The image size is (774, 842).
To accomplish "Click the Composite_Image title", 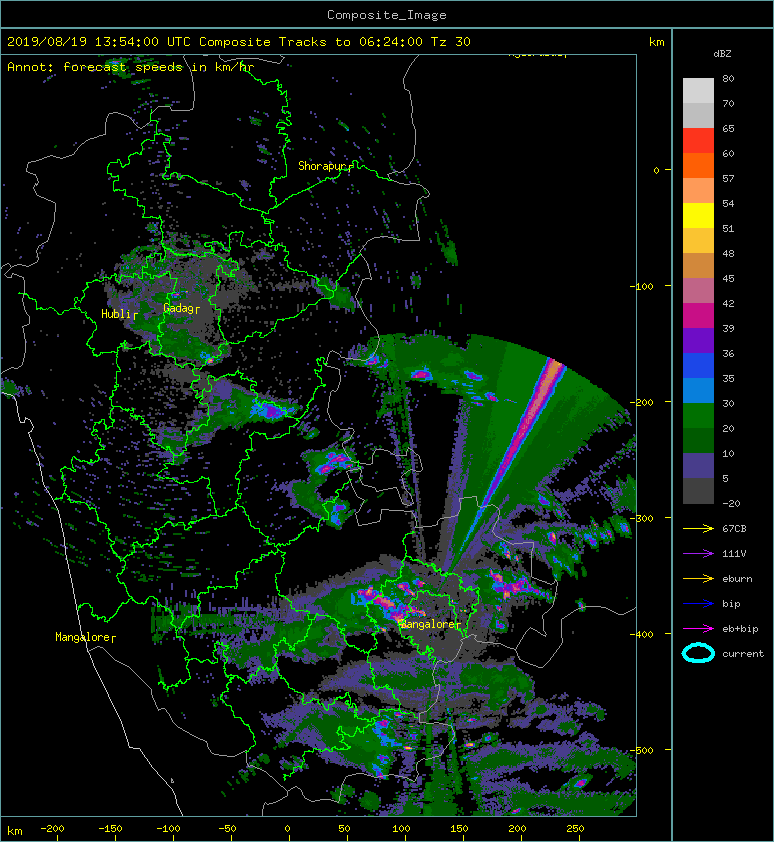I will 387,15.
